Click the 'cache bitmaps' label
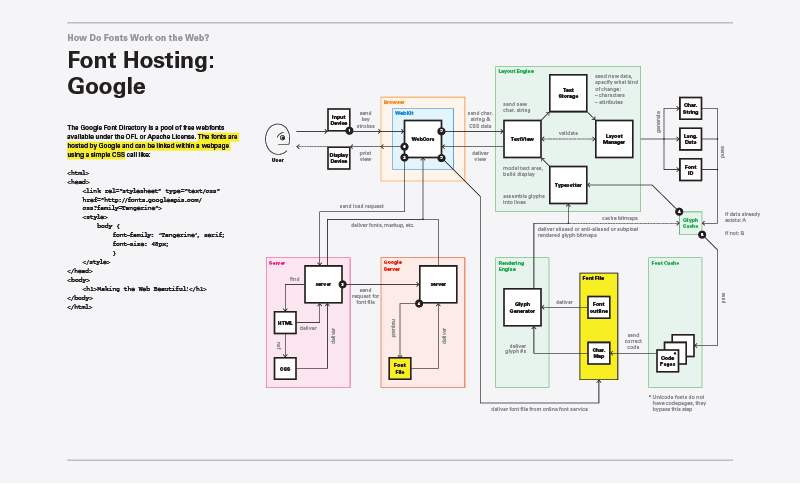This screenshot has width=800, height=484. 619,218
